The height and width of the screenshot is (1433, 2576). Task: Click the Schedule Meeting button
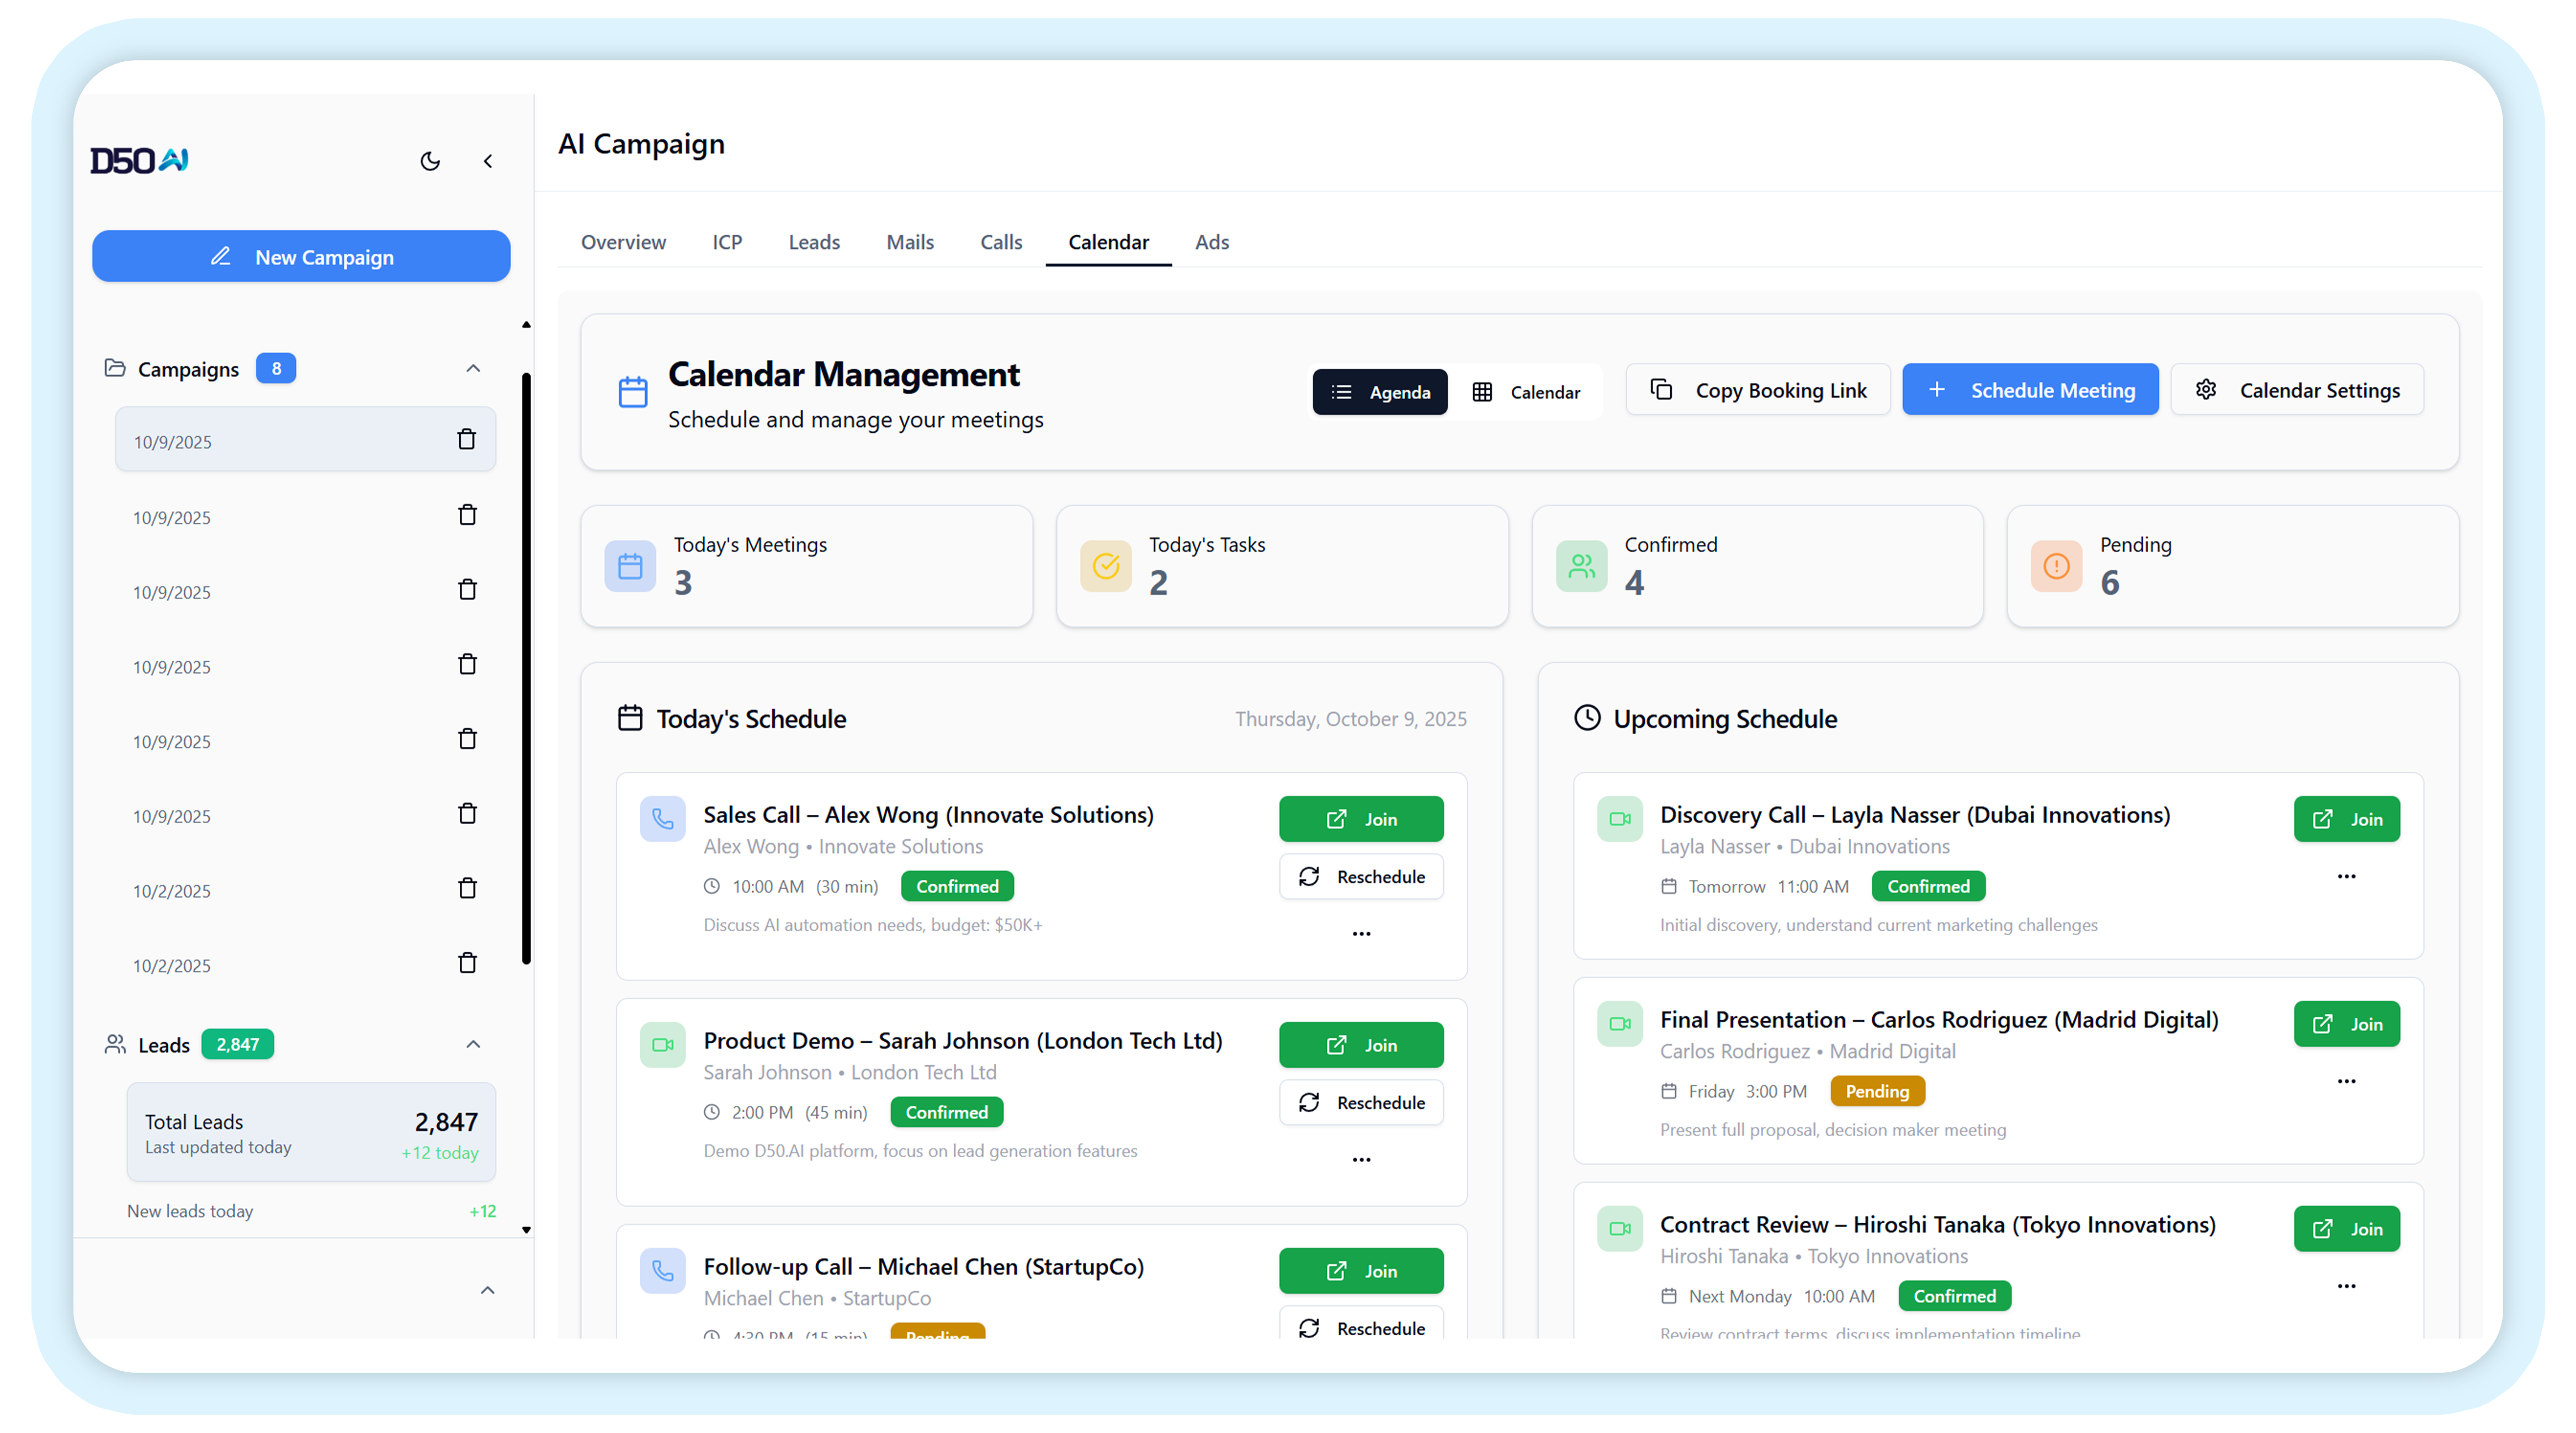pyautogui.click(x=2030, y=390)
